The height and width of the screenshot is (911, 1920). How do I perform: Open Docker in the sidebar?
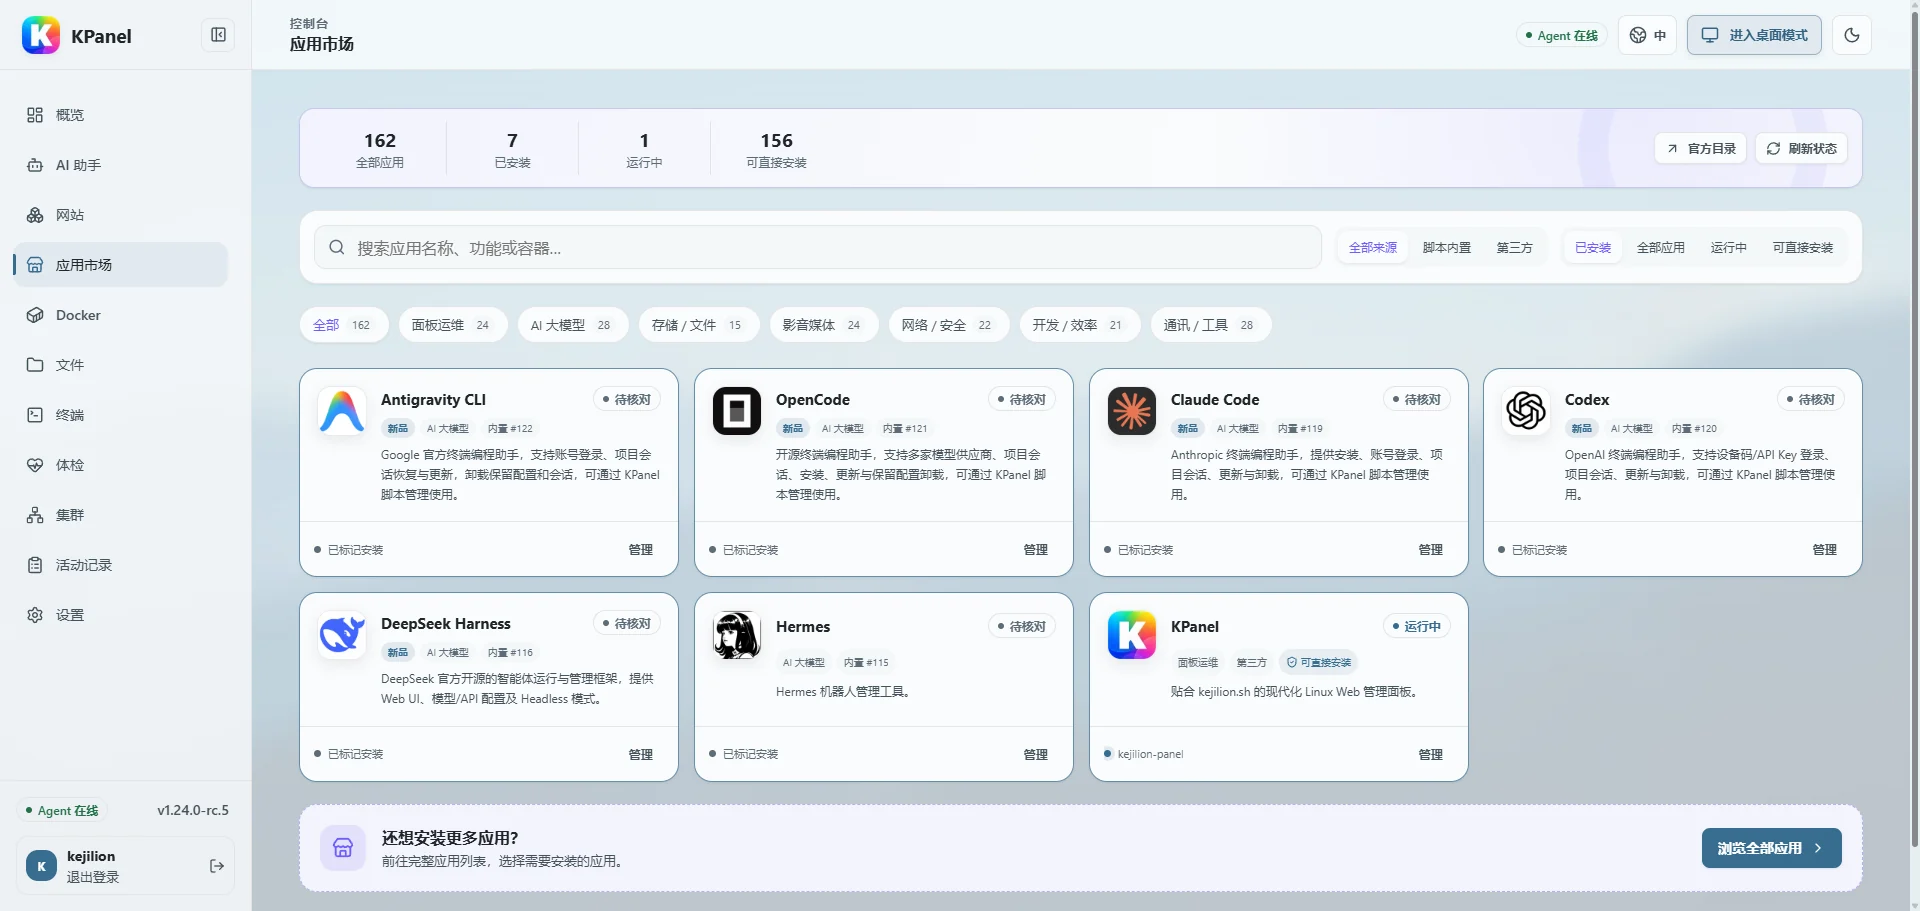tap(120, 315)
